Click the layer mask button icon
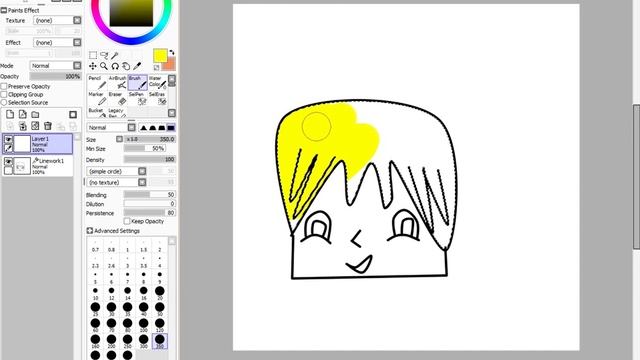 tap(73, 115)
